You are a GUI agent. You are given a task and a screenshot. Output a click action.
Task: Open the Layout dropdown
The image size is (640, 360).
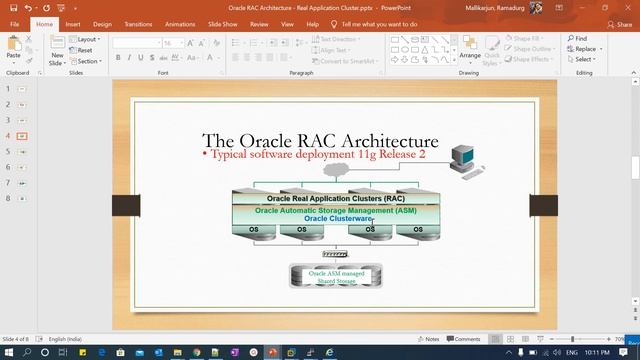coord(84,39)
